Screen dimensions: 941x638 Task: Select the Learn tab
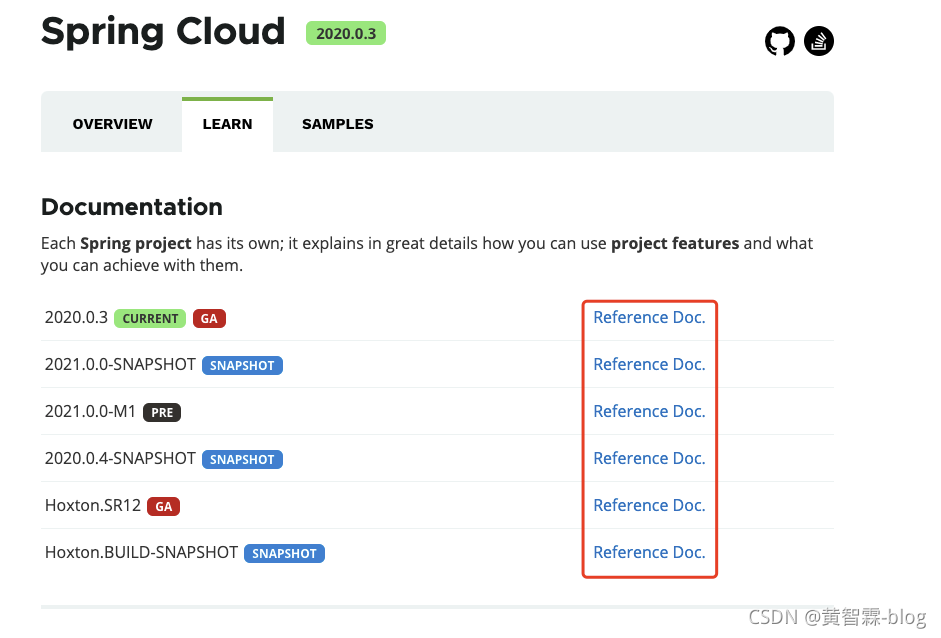point(227,124)
